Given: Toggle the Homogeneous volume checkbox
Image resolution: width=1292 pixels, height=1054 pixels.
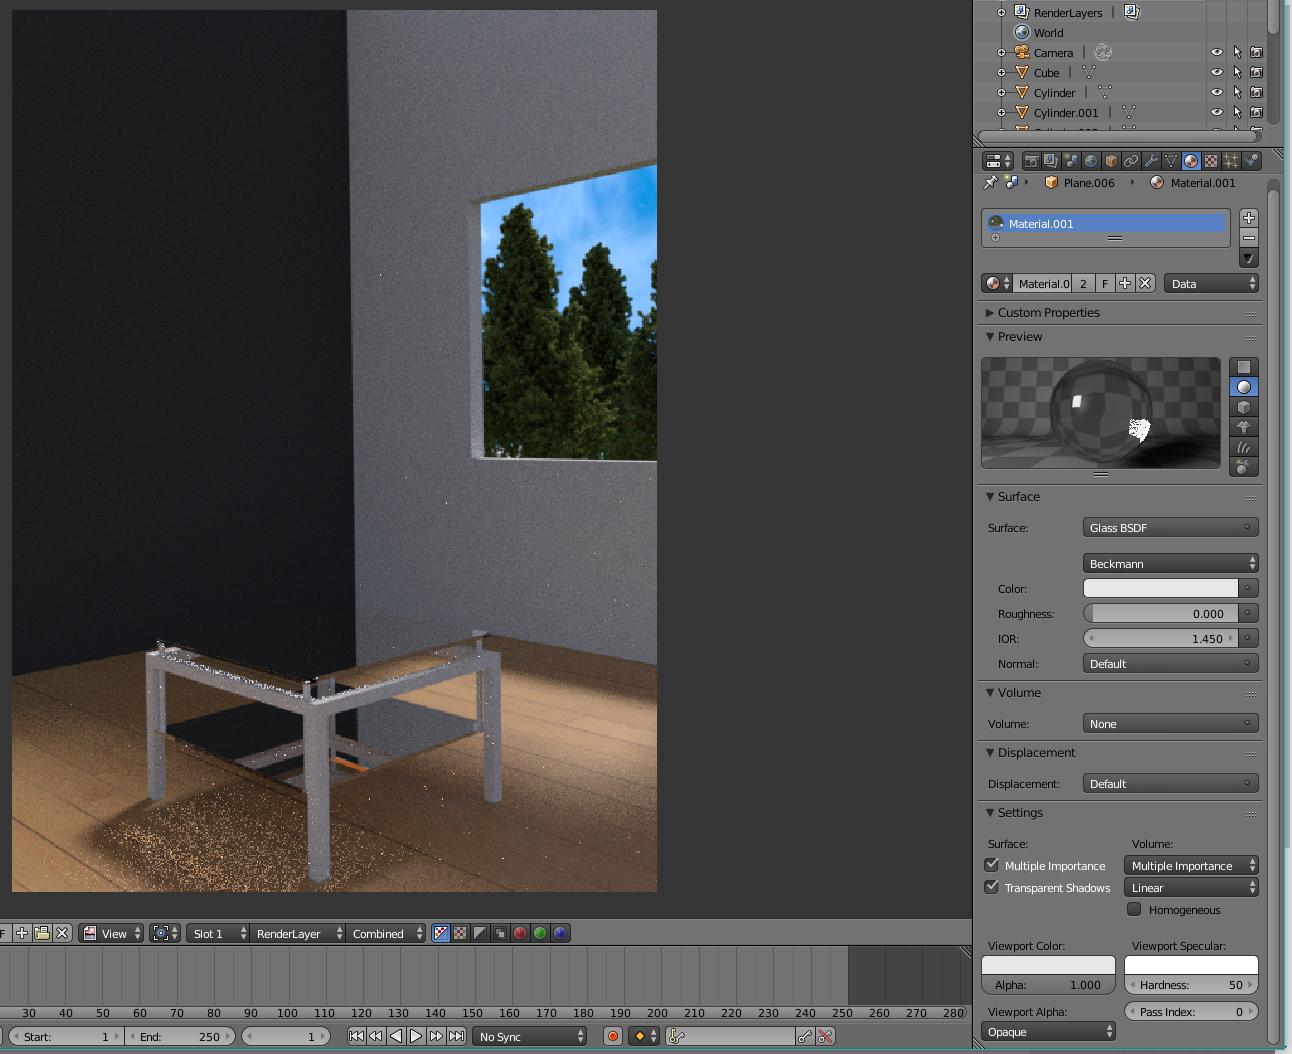Looking at the screenshot, I should pyautogui.click(x=1134, y=909).
